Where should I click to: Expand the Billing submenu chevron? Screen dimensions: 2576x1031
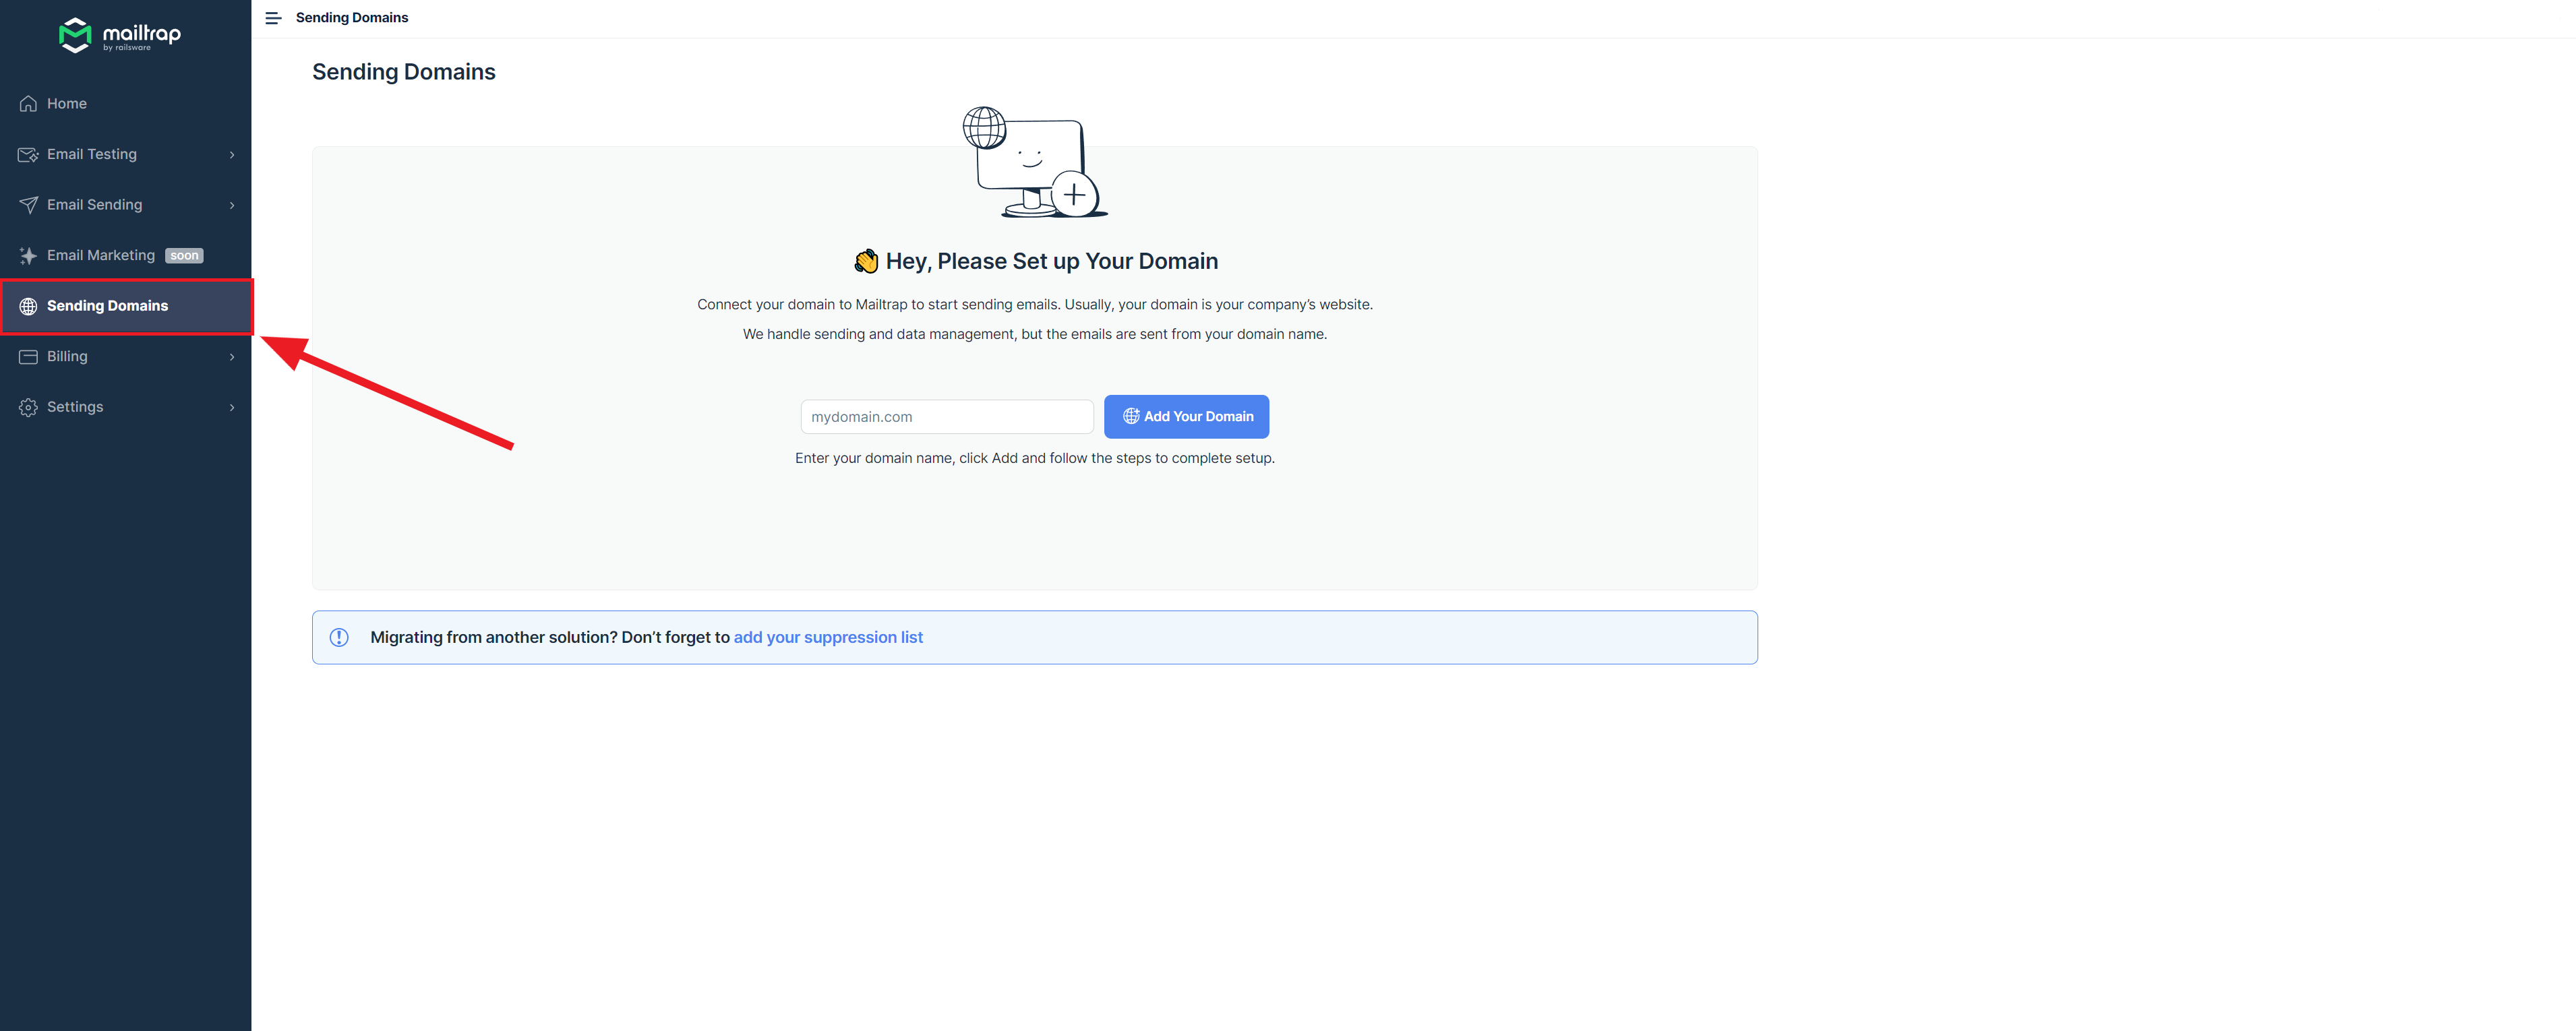(232, 357)
